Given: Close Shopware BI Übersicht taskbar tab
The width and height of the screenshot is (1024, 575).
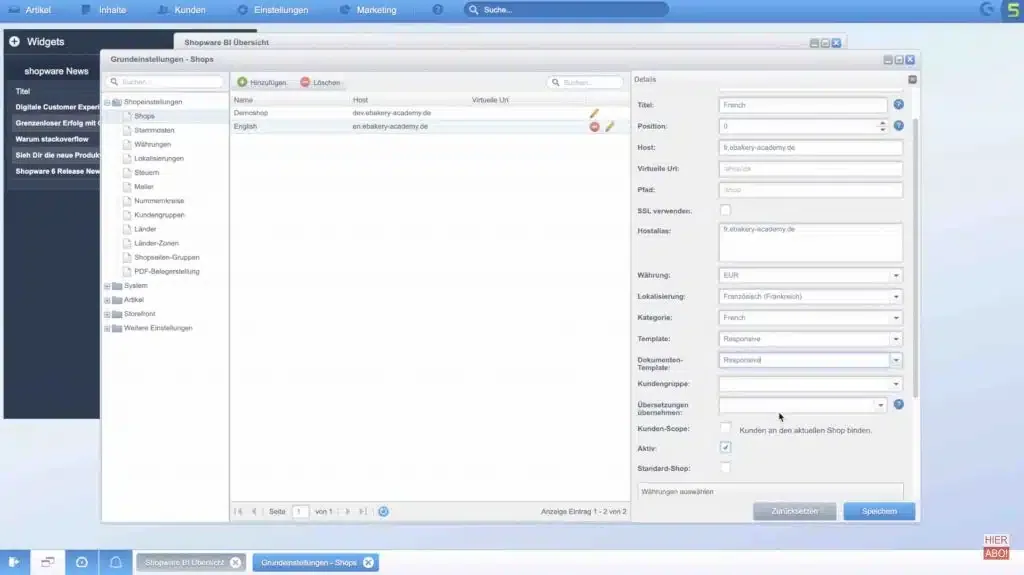Looking at the screenshot, I should (x=235, y=563).
